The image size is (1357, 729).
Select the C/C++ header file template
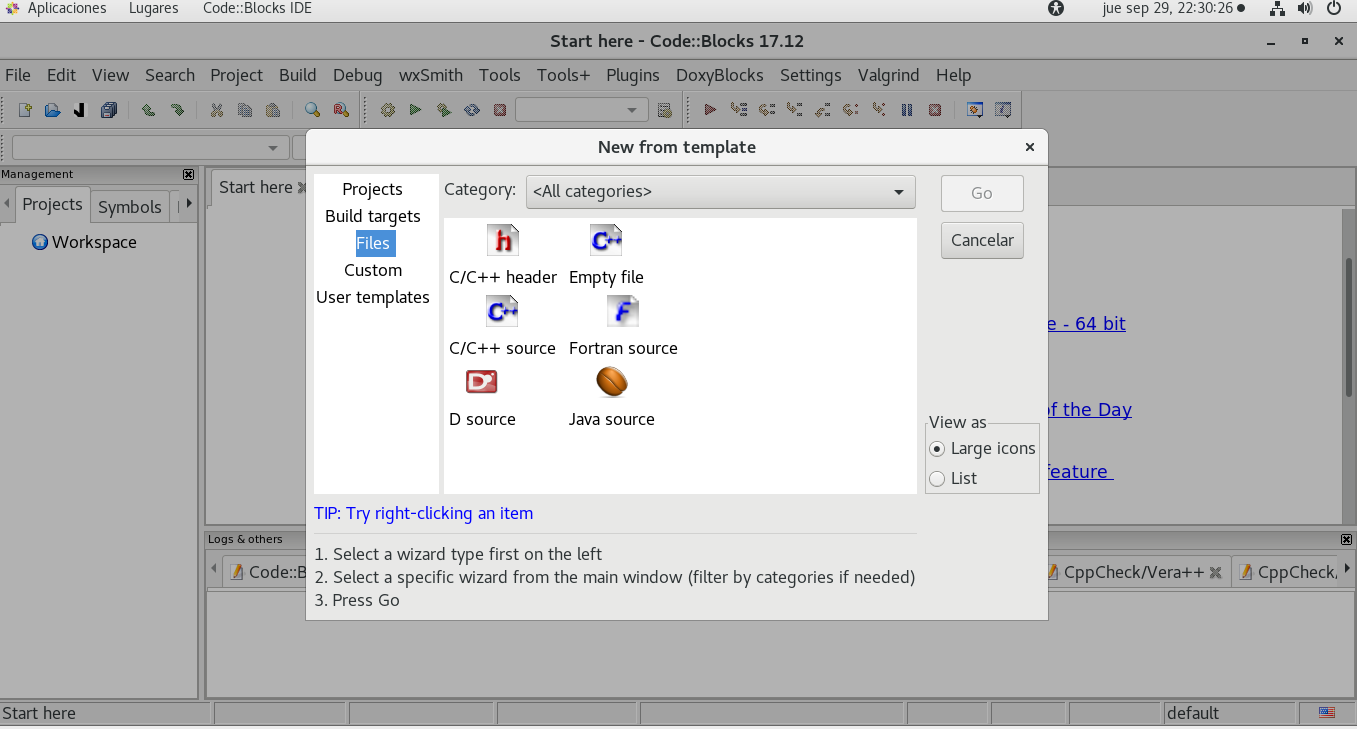click(x=503, y=241)
